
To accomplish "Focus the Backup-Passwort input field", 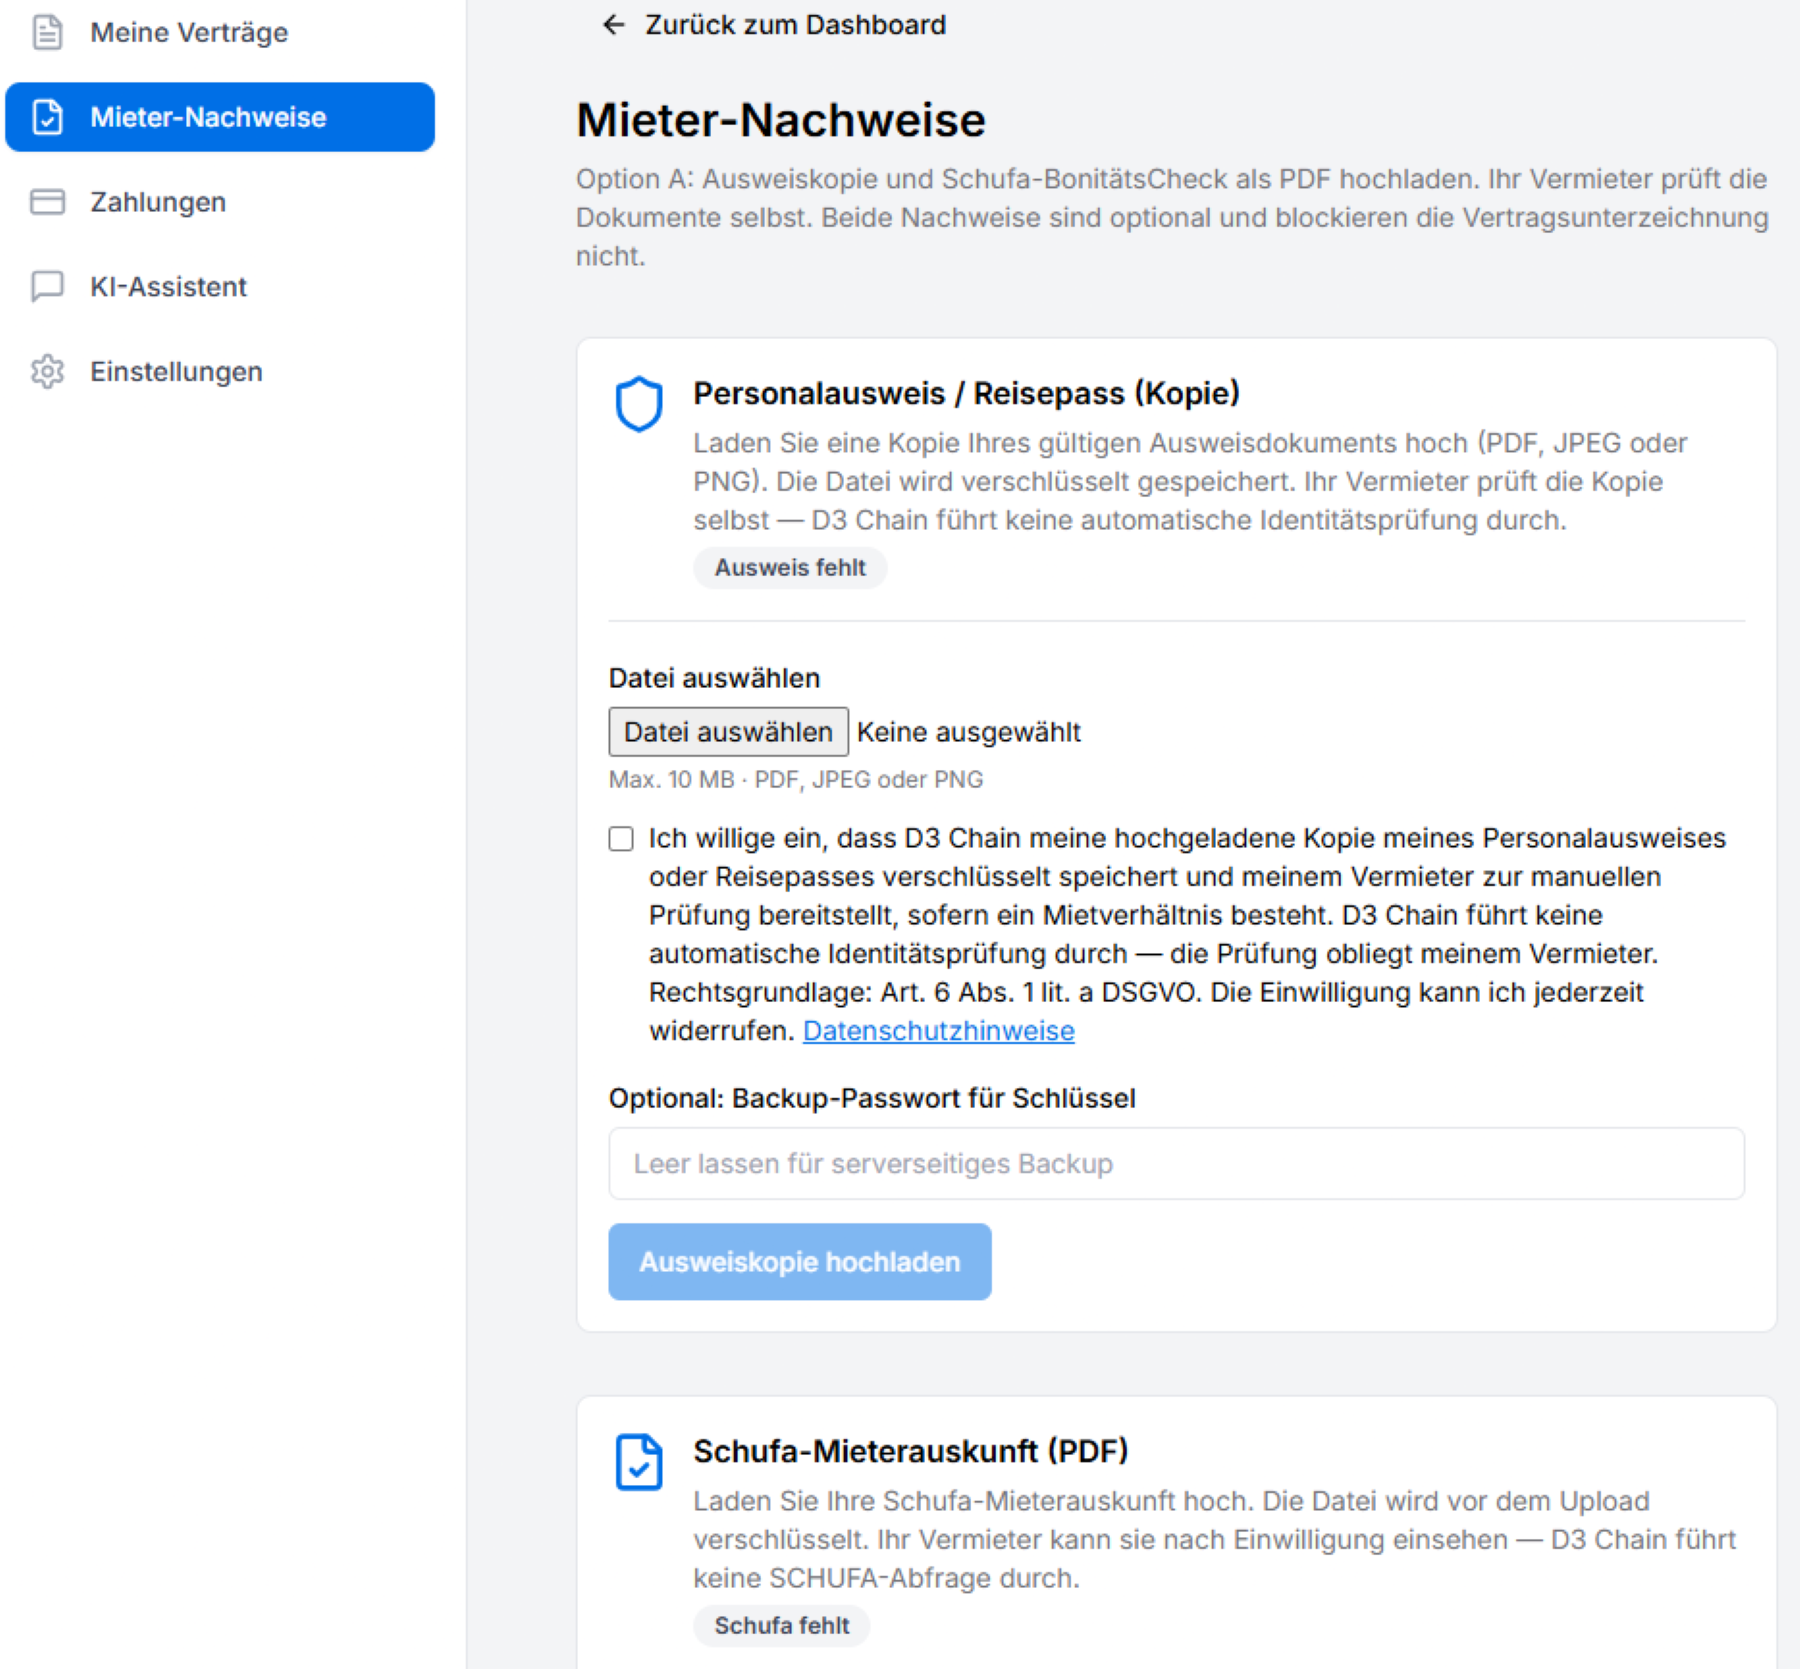I will (x=1176, y=1164).
